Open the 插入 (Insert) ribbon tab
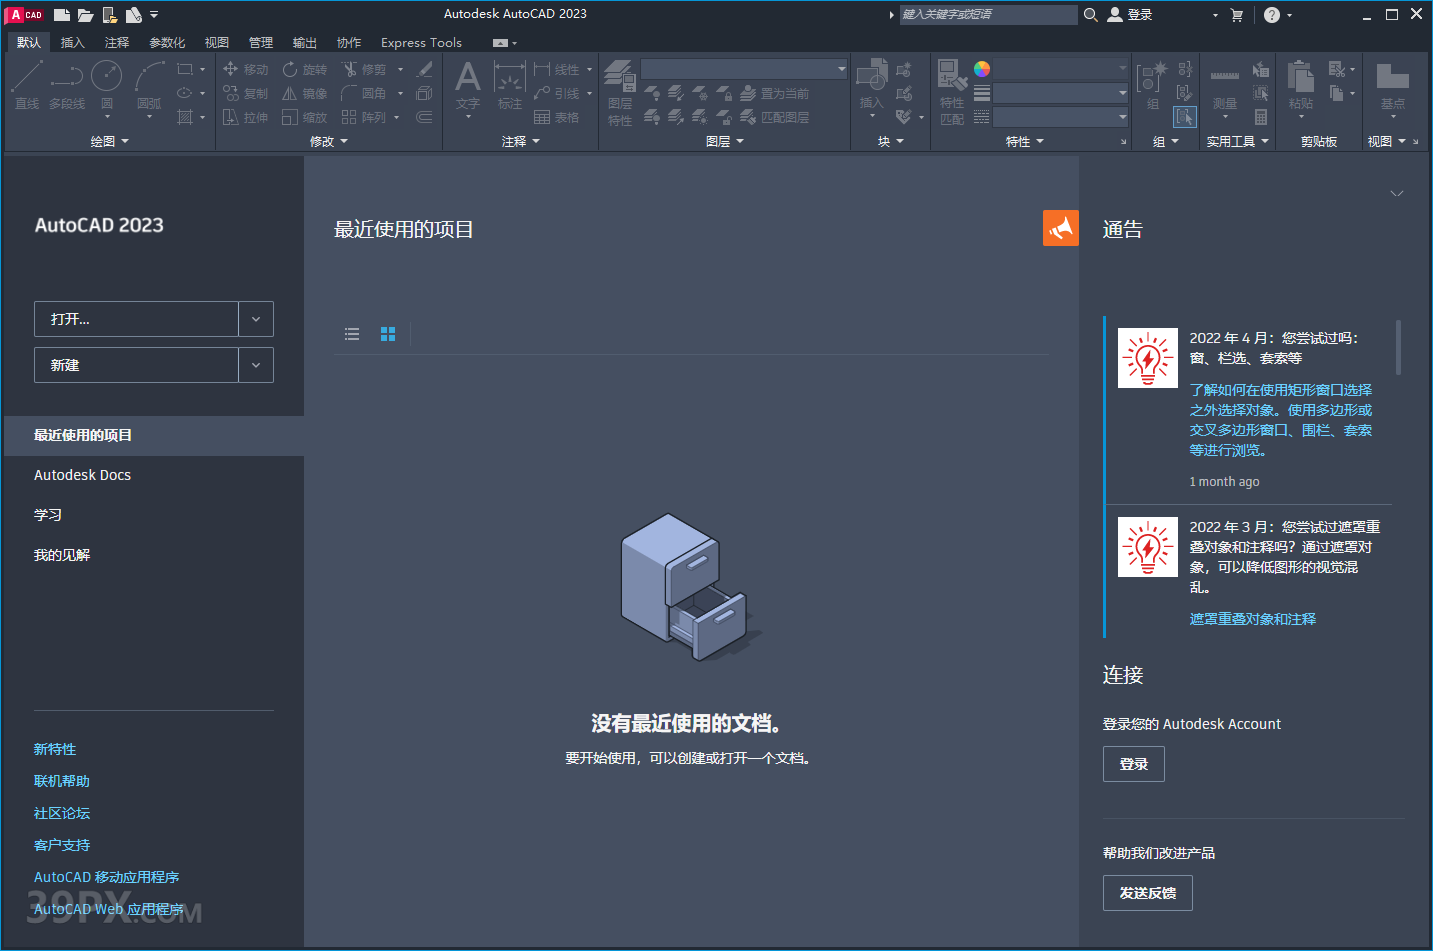Viewport: 1433px width, 951px height. pos(72,42)
